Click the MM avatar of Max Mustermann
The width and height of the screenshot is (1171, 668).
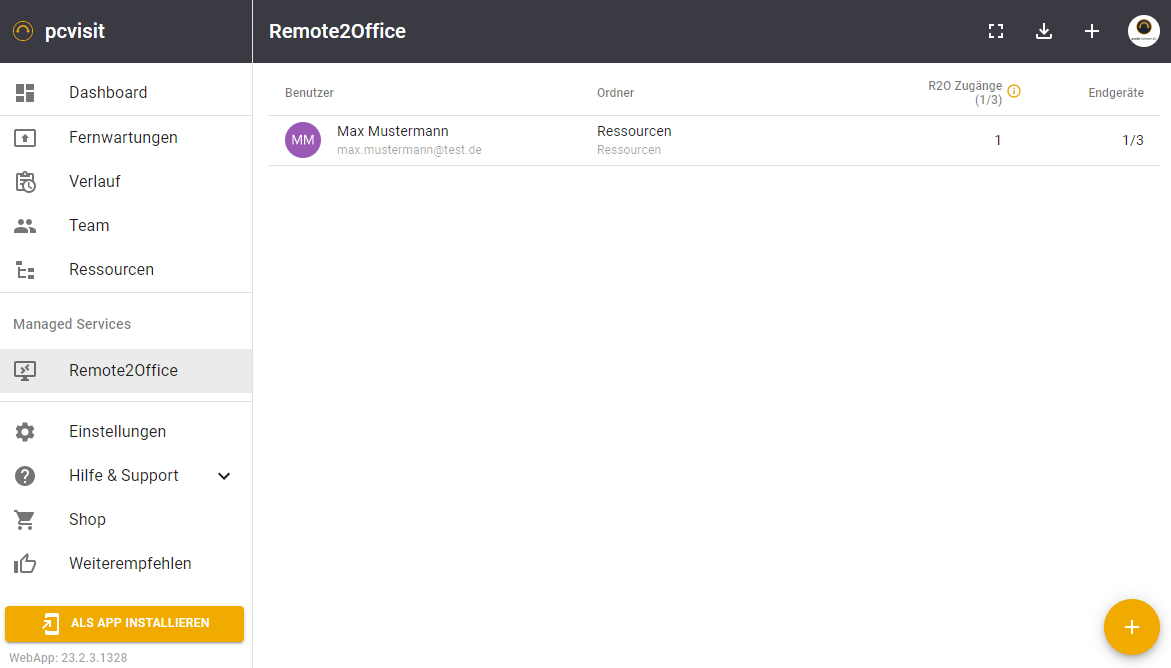coord(303,140)
